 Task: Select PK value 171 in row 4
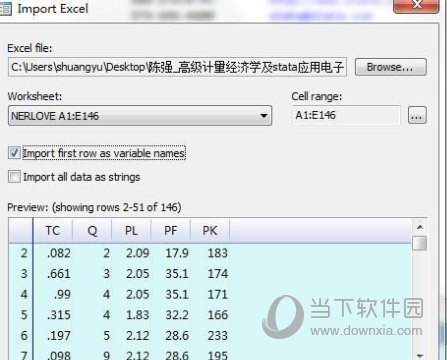point(218,294)
